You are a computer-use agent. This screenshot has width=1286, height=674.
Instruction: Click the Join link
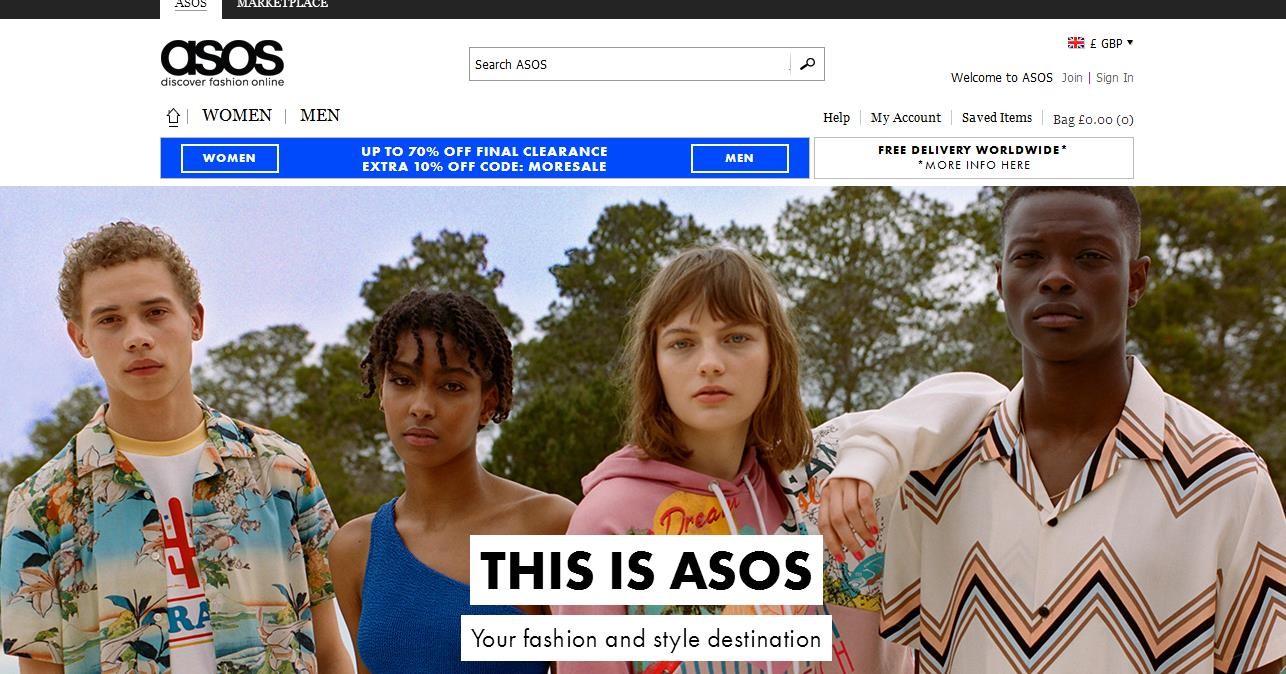[1072, 78]
